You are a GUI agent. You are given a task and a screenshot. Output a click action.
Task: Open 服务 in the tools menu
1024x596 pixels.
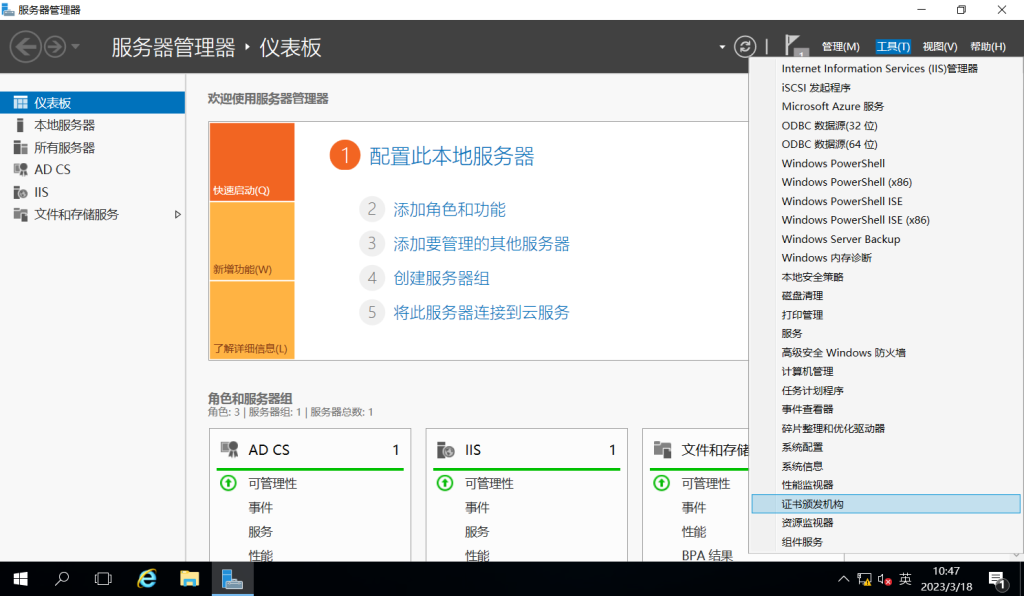886,334
